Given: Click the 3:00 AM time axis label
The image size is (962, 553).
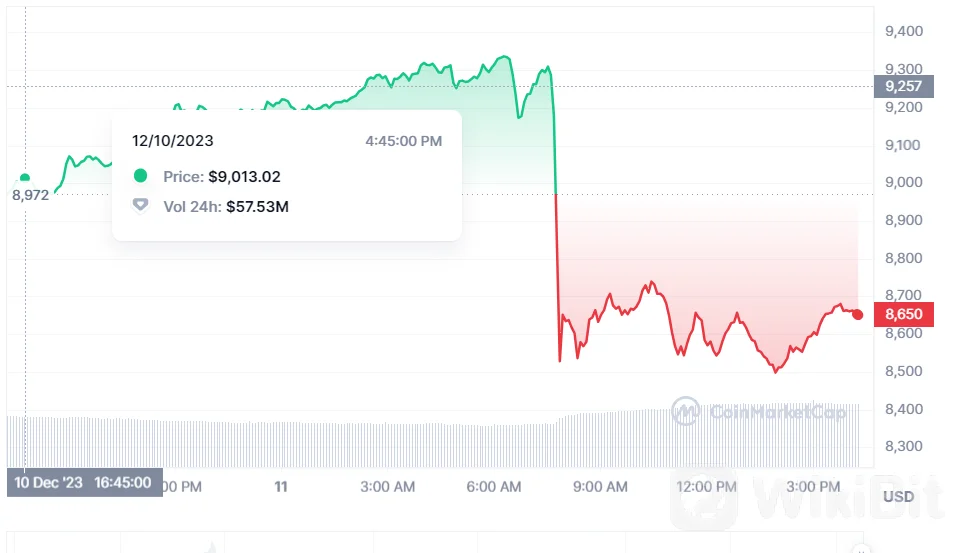Looking at the screenshot, I should (x=387, y=487).
